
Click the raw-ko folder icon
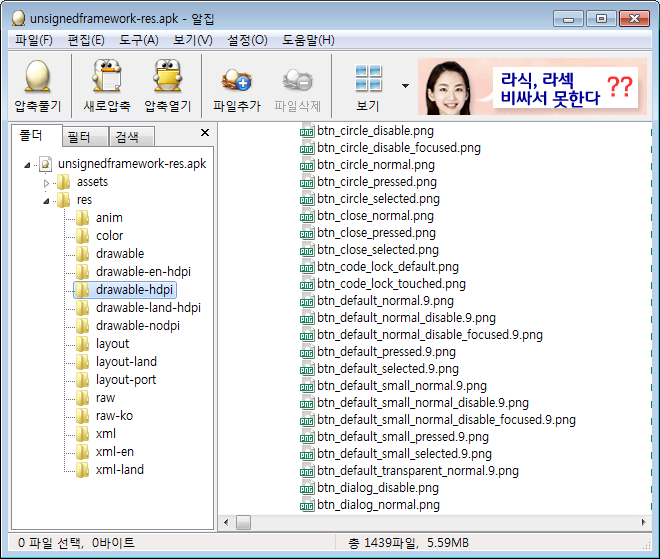[82, 416]
